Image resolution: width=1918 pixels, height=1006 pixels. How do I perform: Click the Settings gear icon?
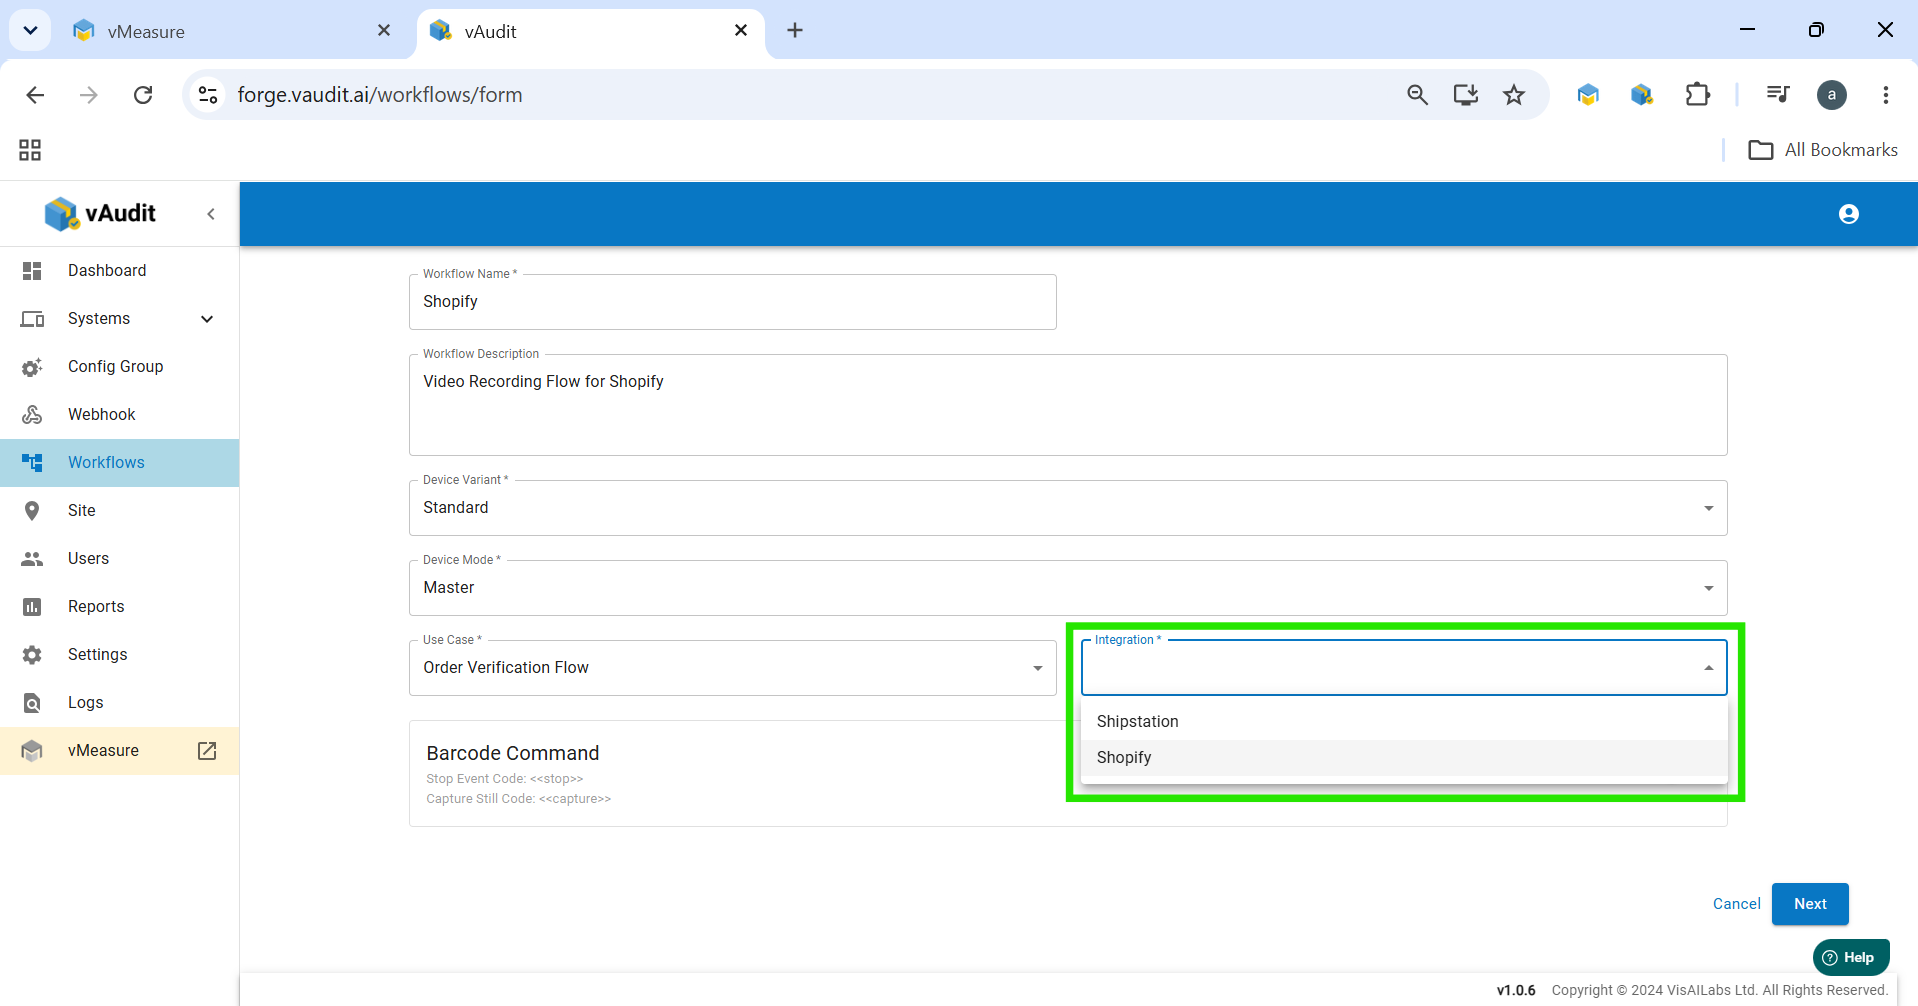32,655
